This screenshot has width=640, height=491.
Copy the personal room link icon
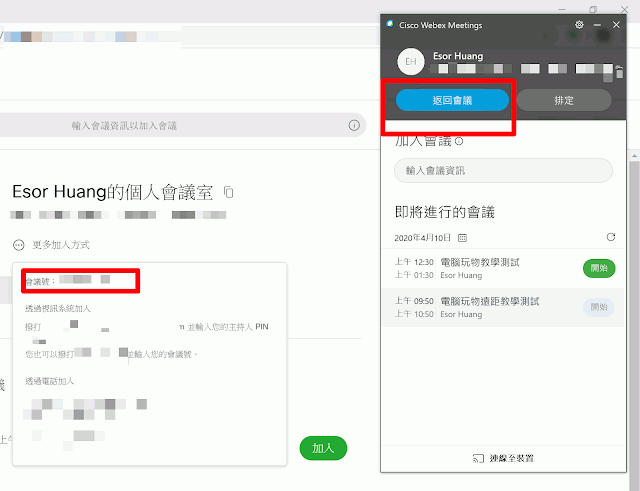pyautogui.click(x=229, y=192)
